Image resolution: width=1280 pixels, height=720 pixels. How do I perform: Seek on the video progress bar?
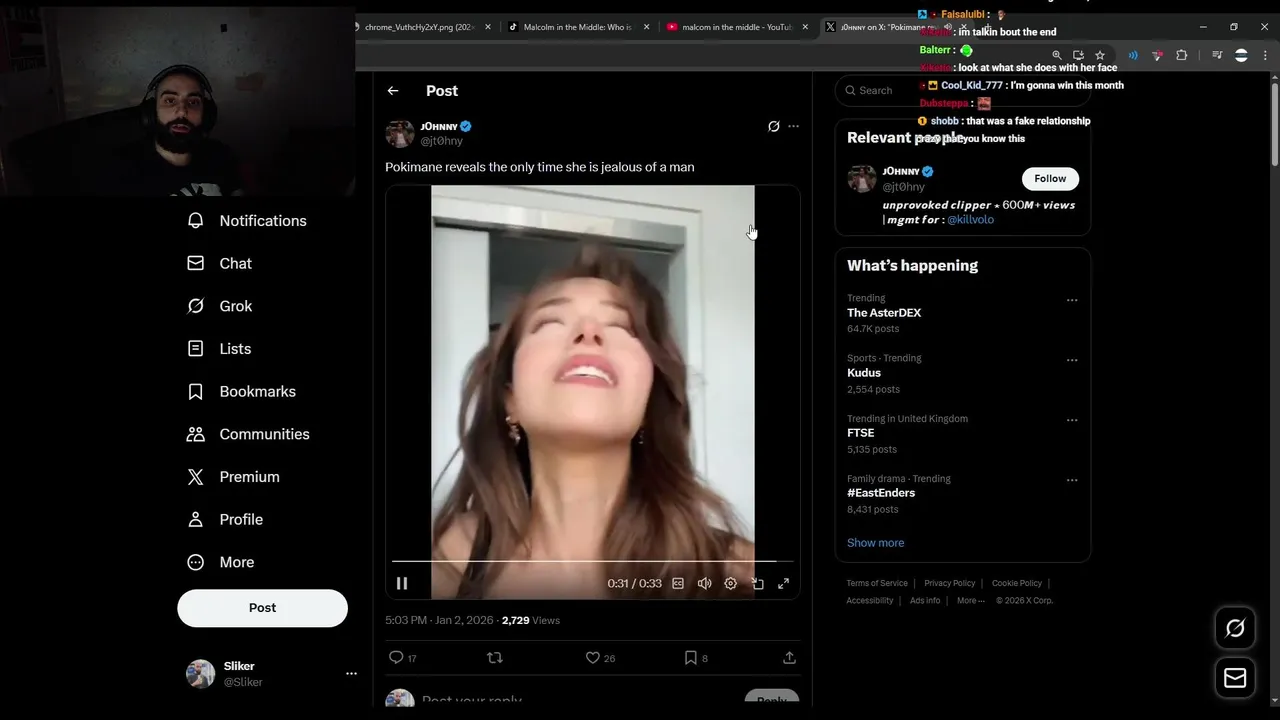point(592,562)
